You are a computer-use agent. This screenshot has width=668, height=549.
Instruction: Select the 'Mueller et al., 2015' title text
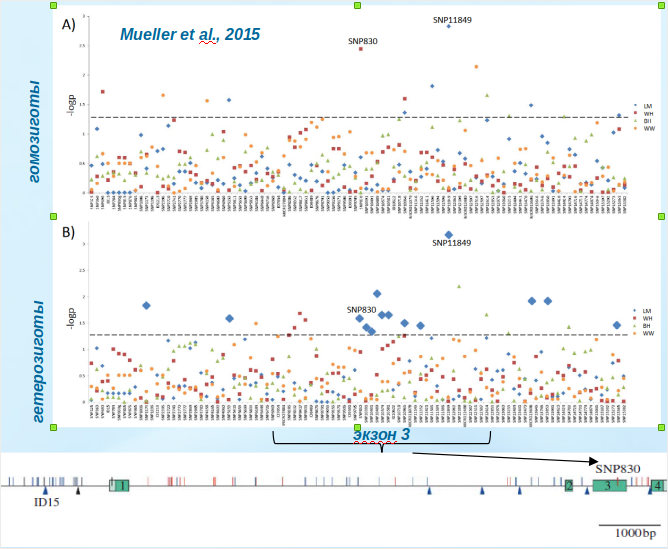point(190,34)
